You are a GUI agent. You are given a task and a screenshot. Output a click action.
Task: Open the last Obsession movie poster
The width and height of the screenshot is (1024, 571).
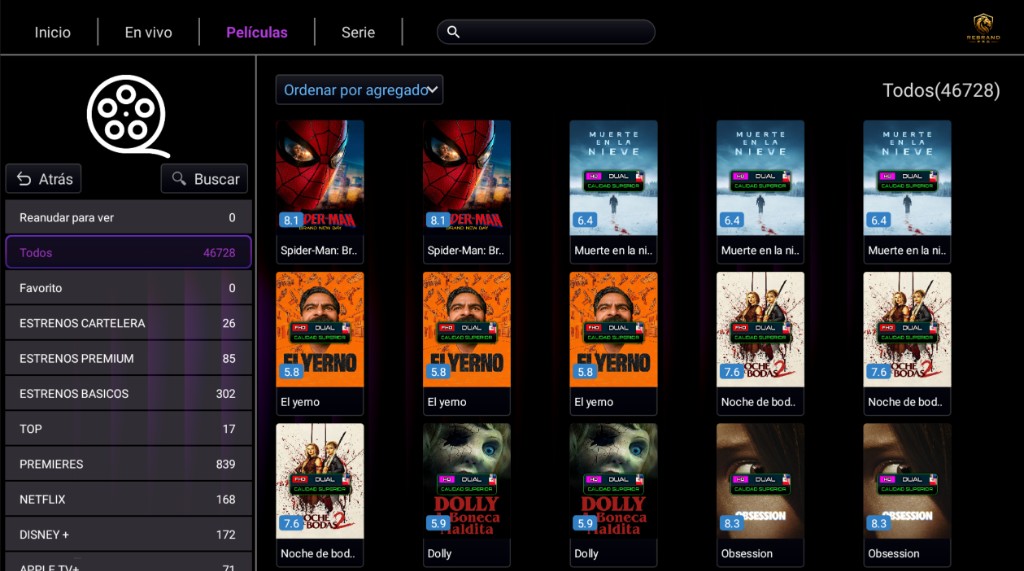[907, 481]
